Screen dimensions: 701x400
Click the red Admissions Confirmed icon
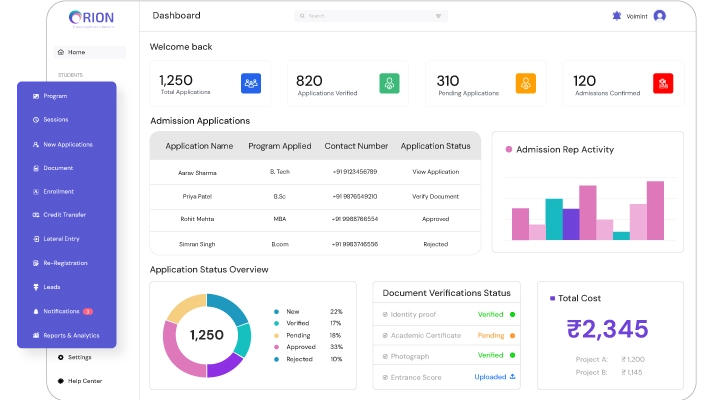(663, 84)
